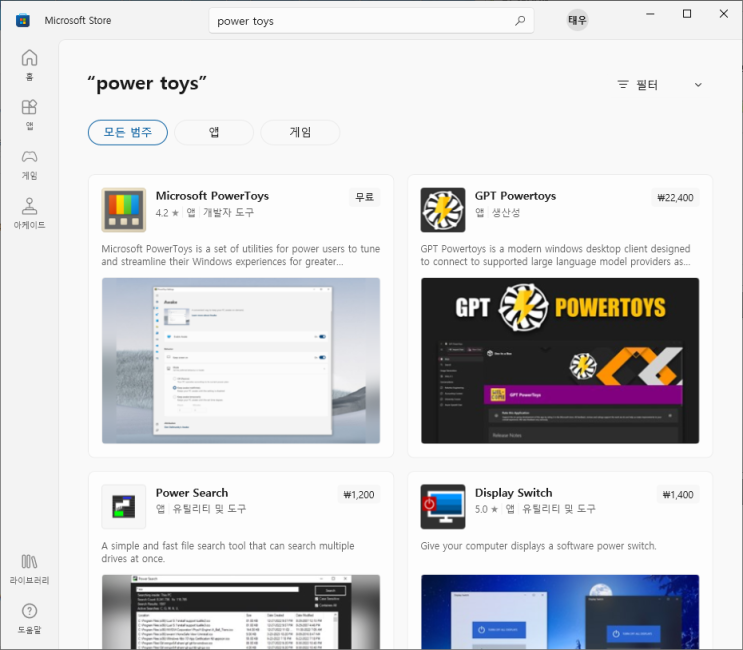Open the GPT POWERTOYS banner image
743x650 pixels.
tap(560, 361)
